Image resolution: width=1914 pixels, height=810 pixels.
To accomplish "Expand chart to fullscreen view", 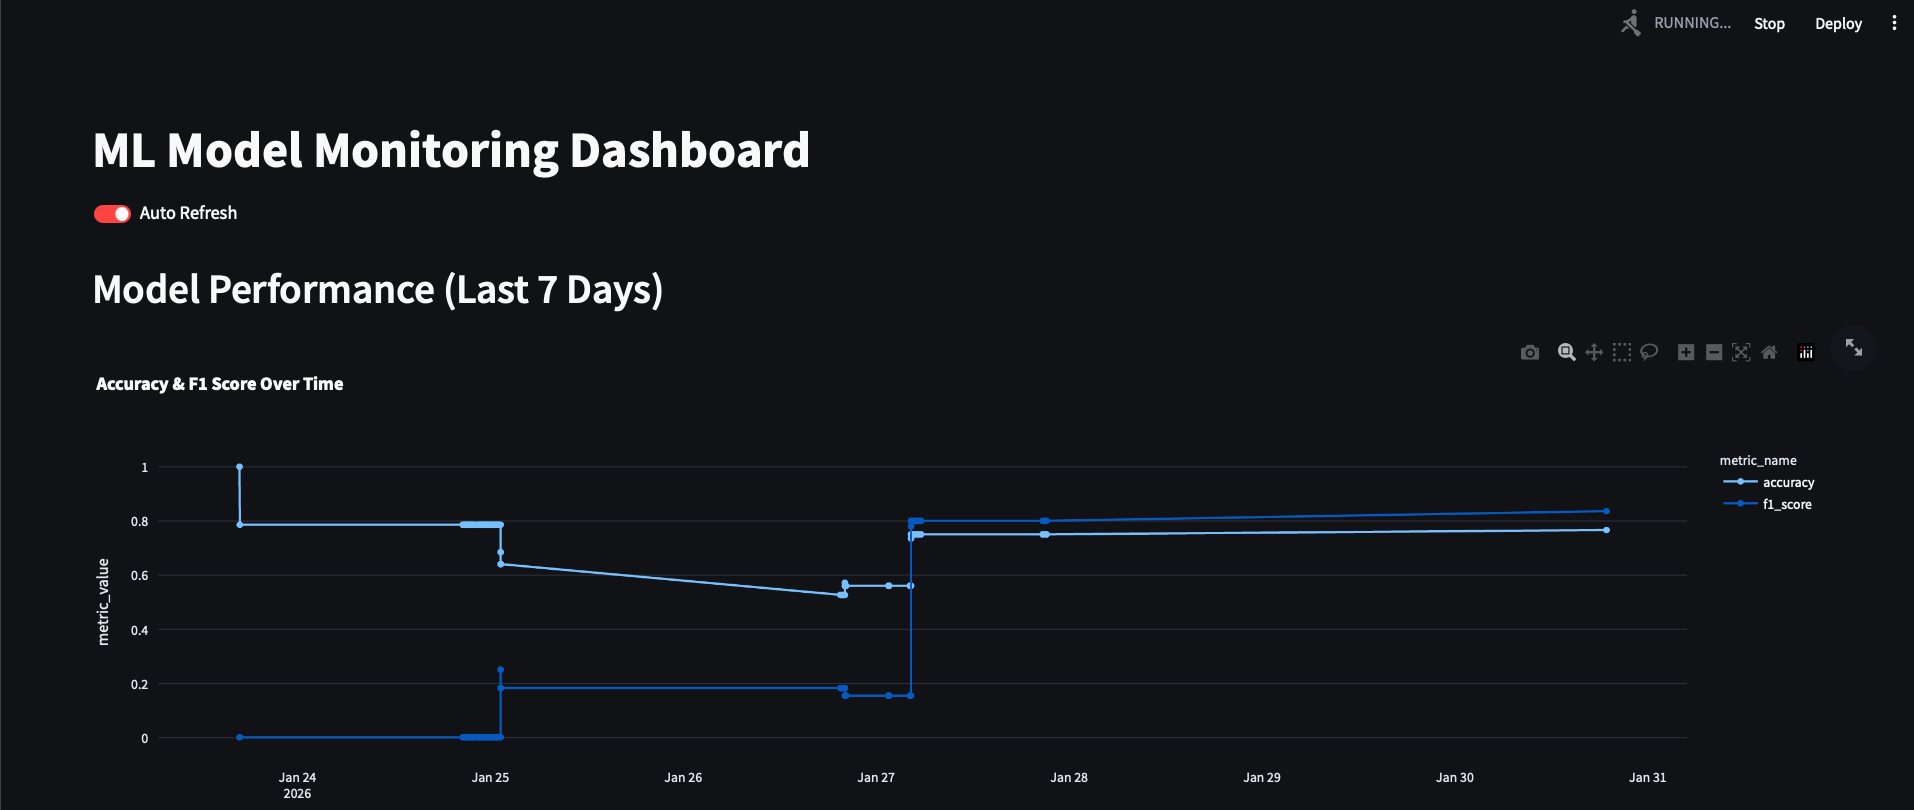I will pos(1854,347).
